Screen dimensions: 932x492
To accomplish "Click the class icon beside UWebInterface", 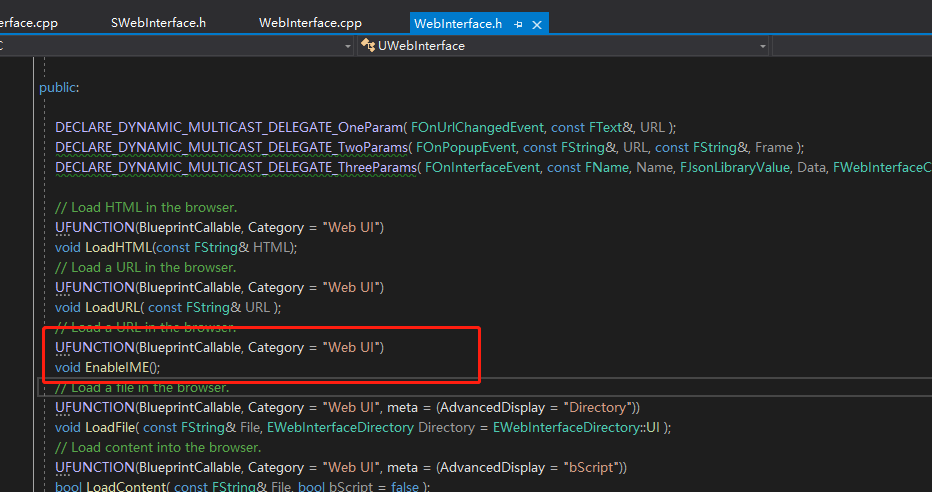I will [x=368, y=46].
